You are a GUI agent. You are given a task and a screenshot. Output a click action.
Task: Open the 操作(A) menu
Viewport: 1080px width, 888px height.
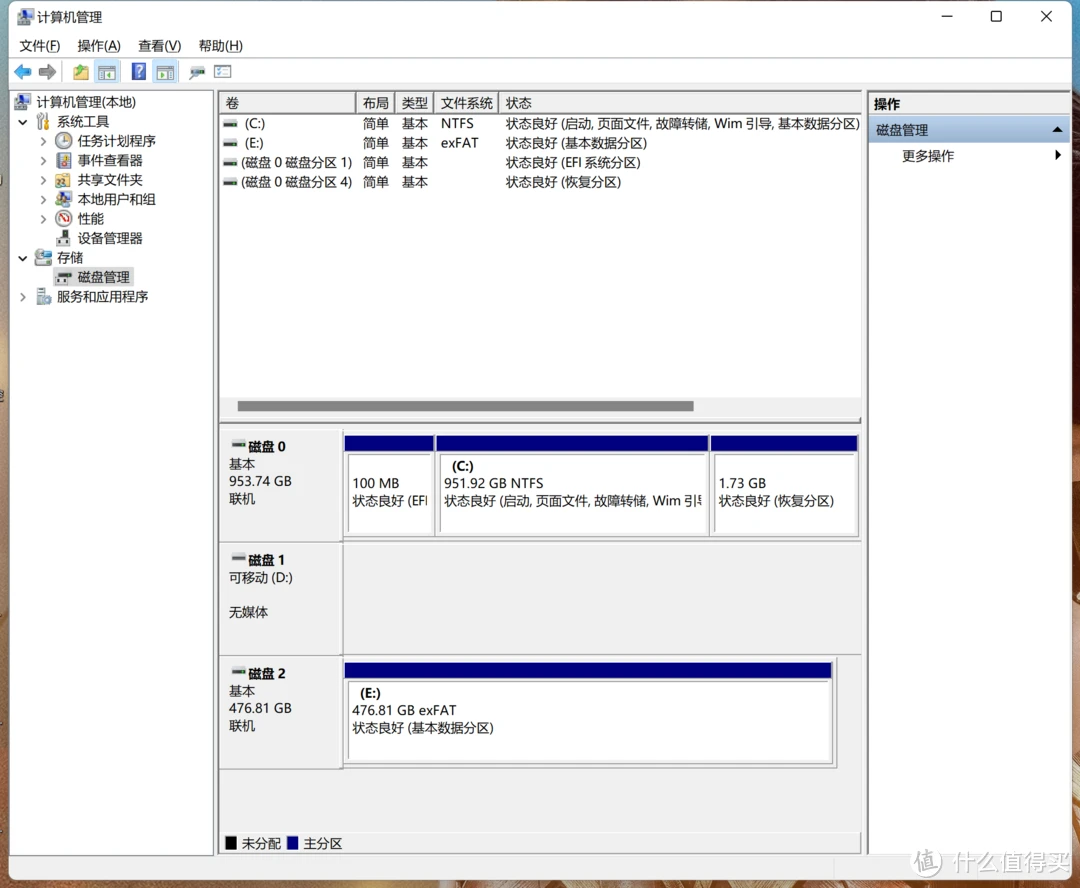(98, 46)
